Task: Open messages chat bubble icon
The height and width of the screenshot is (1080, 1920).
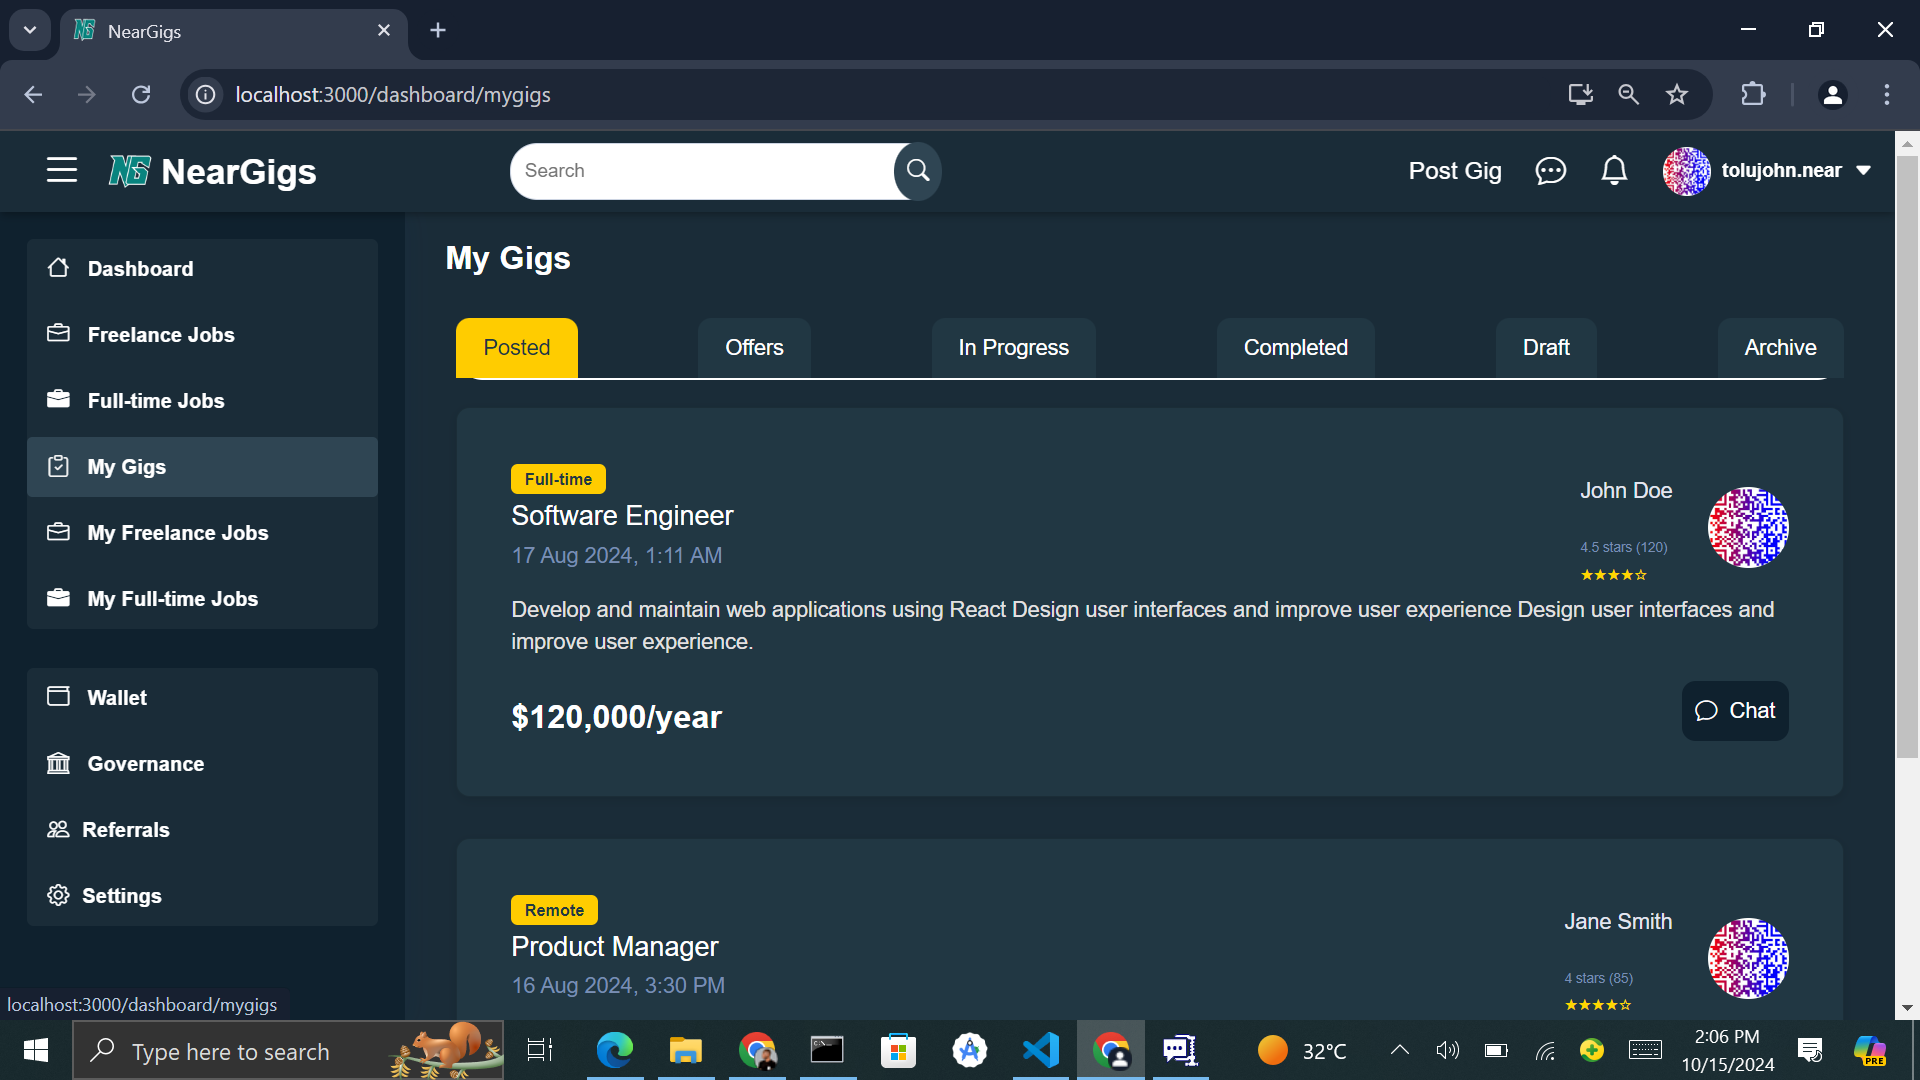Action: [x=1550, y=171]
